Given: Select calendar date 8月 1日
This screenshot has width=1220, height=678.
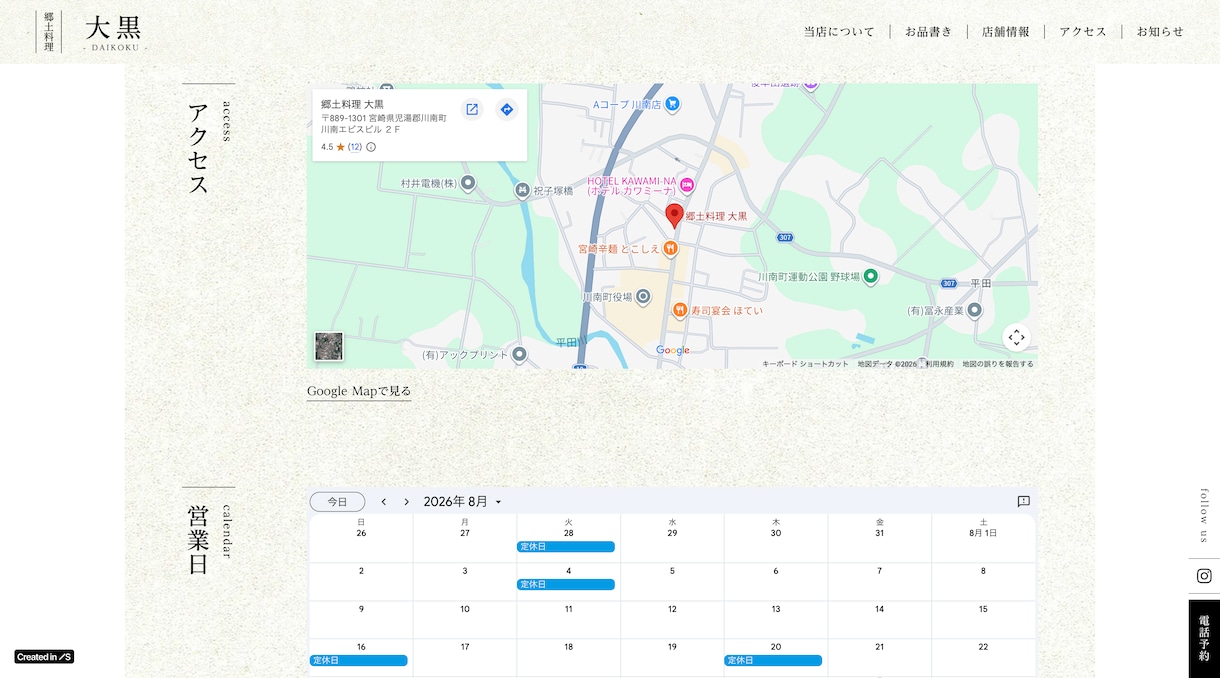Looking at the screenshot, I should point(983,533).
